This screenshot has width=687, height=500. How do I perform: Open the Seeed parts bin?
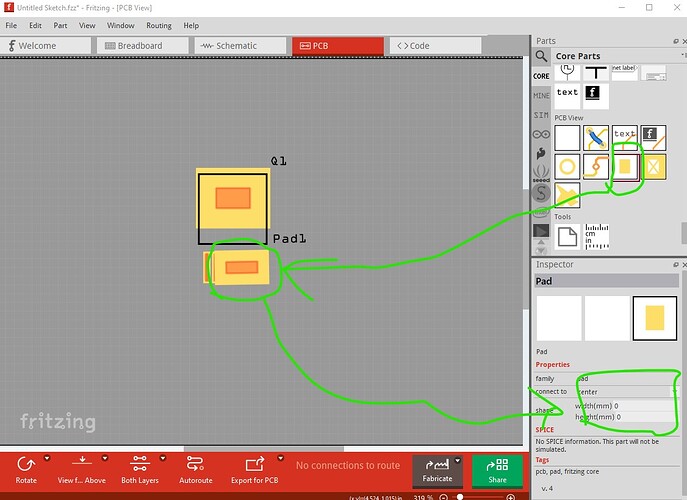pos(541,174)
